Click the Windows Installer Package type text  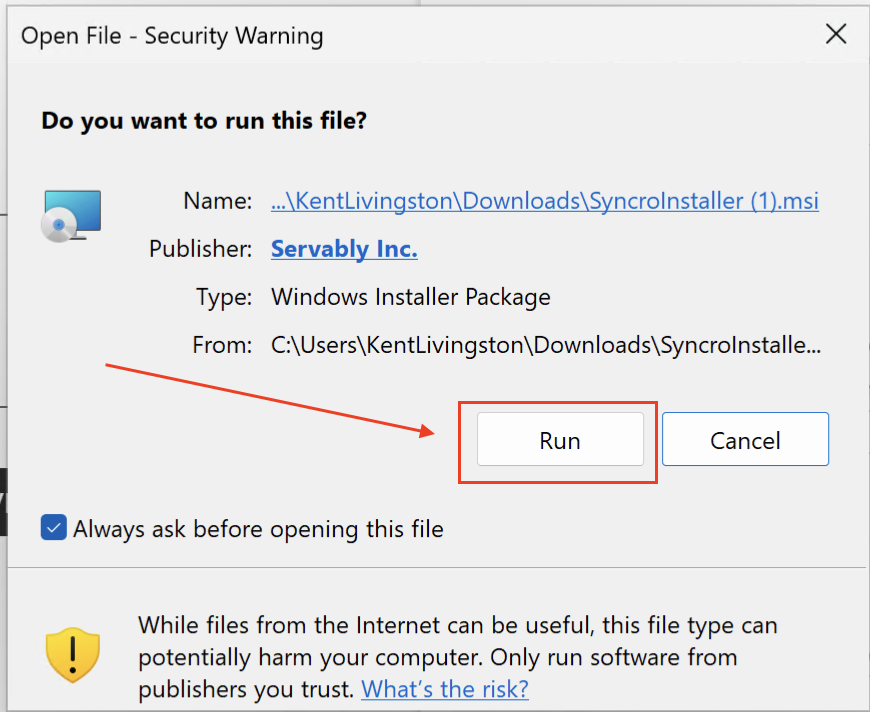tap(411, 297)
